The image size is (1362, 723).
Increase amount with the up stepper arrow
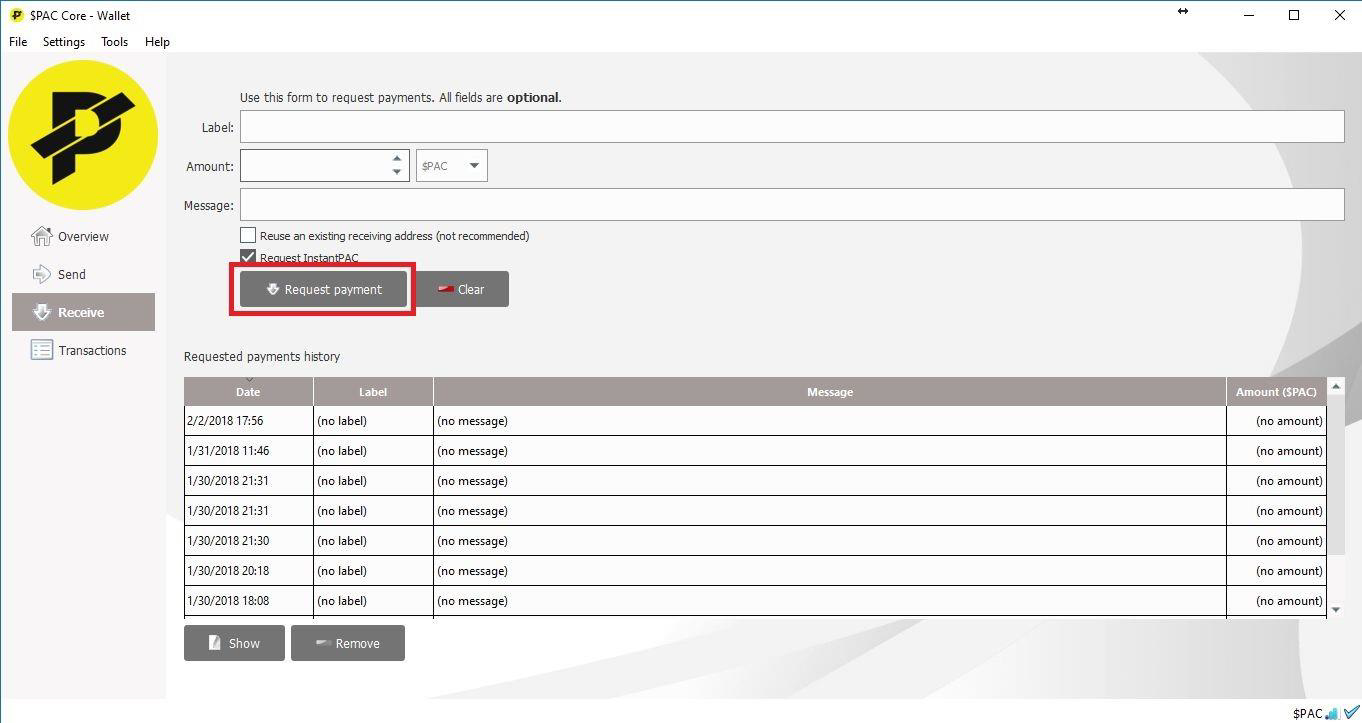pos(397,158)
